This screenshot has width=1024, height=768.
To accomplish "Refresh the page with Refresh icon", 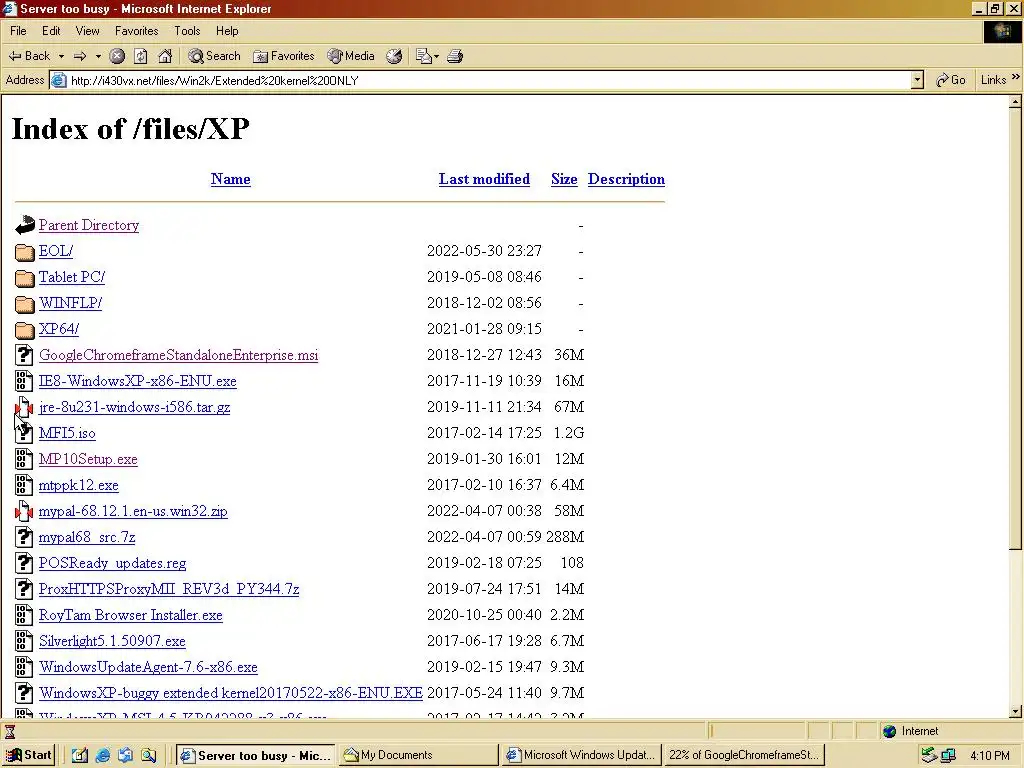I will 140,56.
